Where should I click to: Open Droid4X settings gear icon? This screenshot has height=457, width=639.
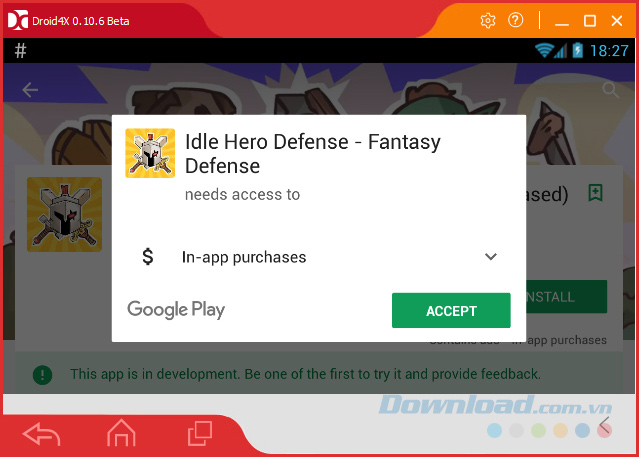point(488,20)
